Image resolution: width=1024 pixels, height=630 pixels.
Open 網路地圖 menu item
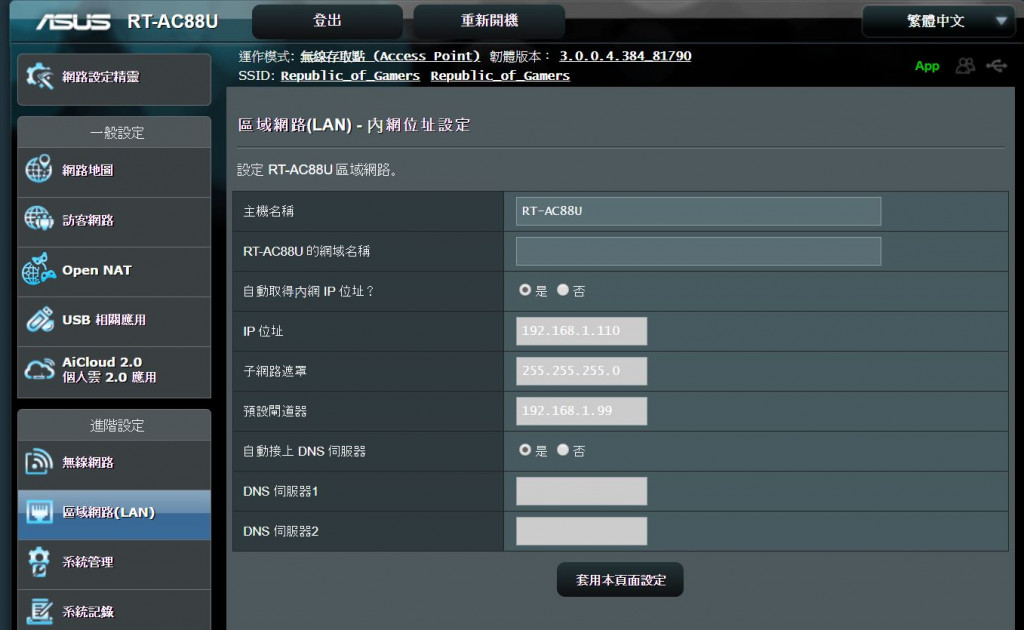[x=114, y=170]
